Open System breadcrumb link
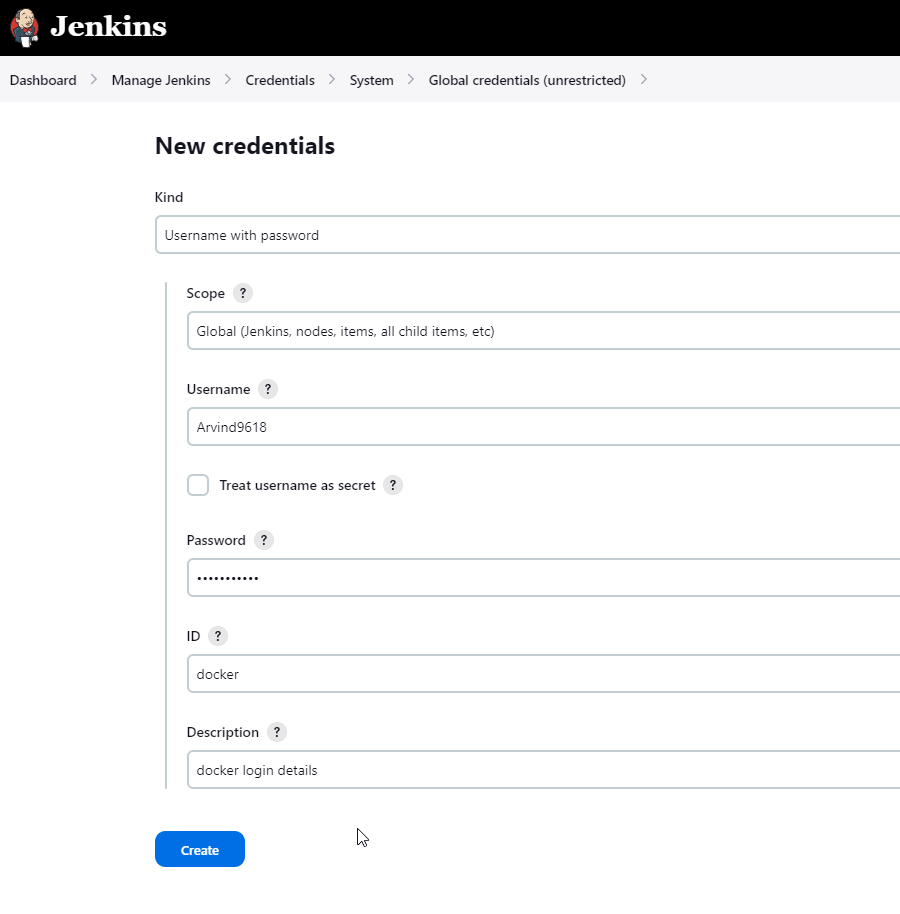 [x=371, y=80]
